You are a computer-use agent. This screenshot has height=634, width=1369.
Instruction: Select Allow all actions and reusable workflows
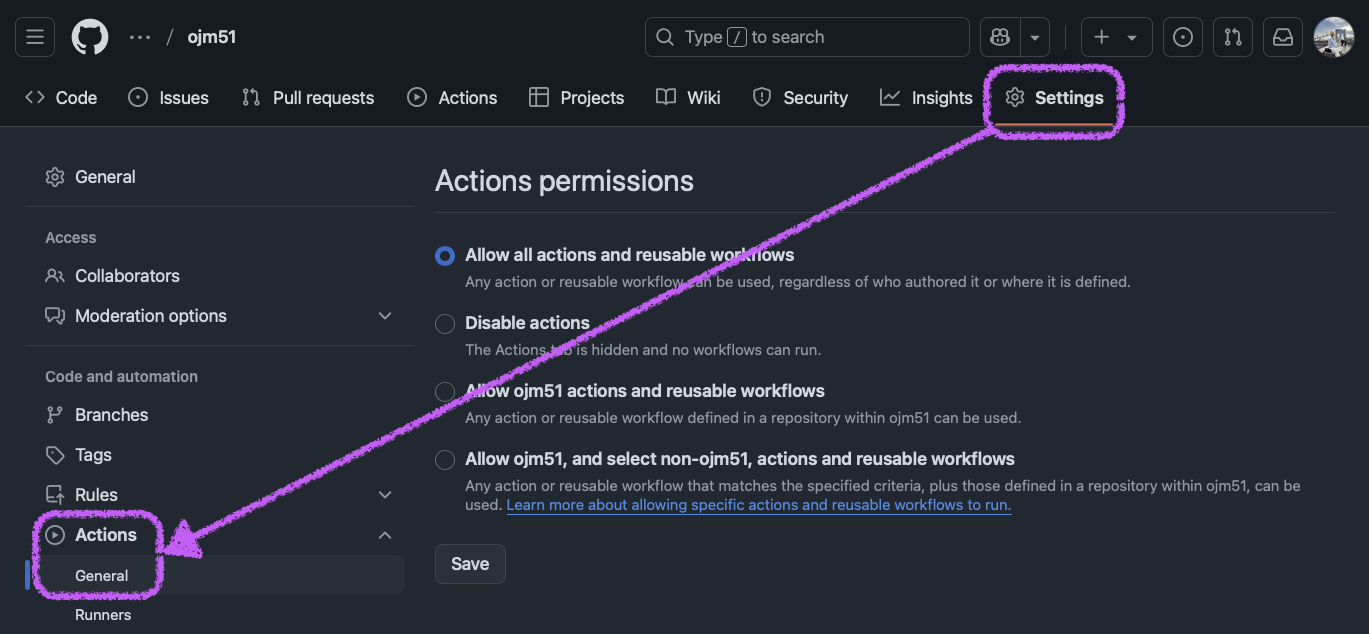tap(445, 255)
